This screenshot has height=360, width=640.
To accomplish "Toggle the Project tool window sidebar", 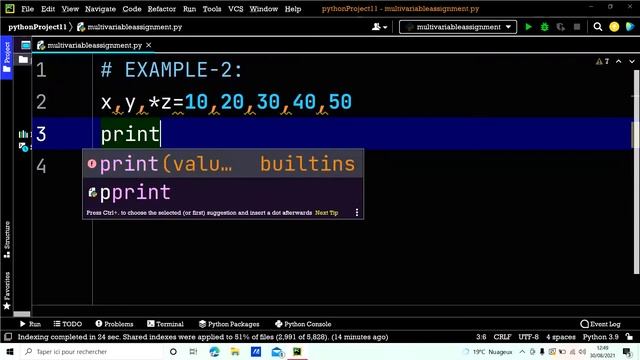I will [7, 57].
